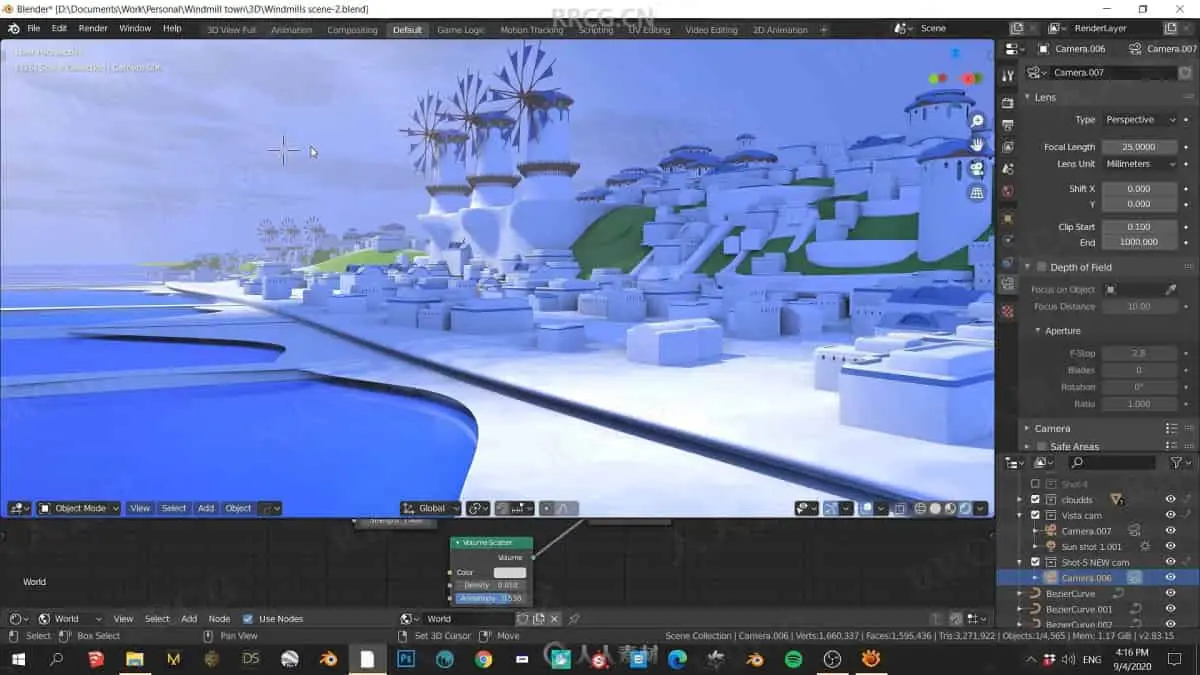Viewport: 1200px width, 675px height.
Task: Click the Windows Start button
Action: [x=17, y=659]
